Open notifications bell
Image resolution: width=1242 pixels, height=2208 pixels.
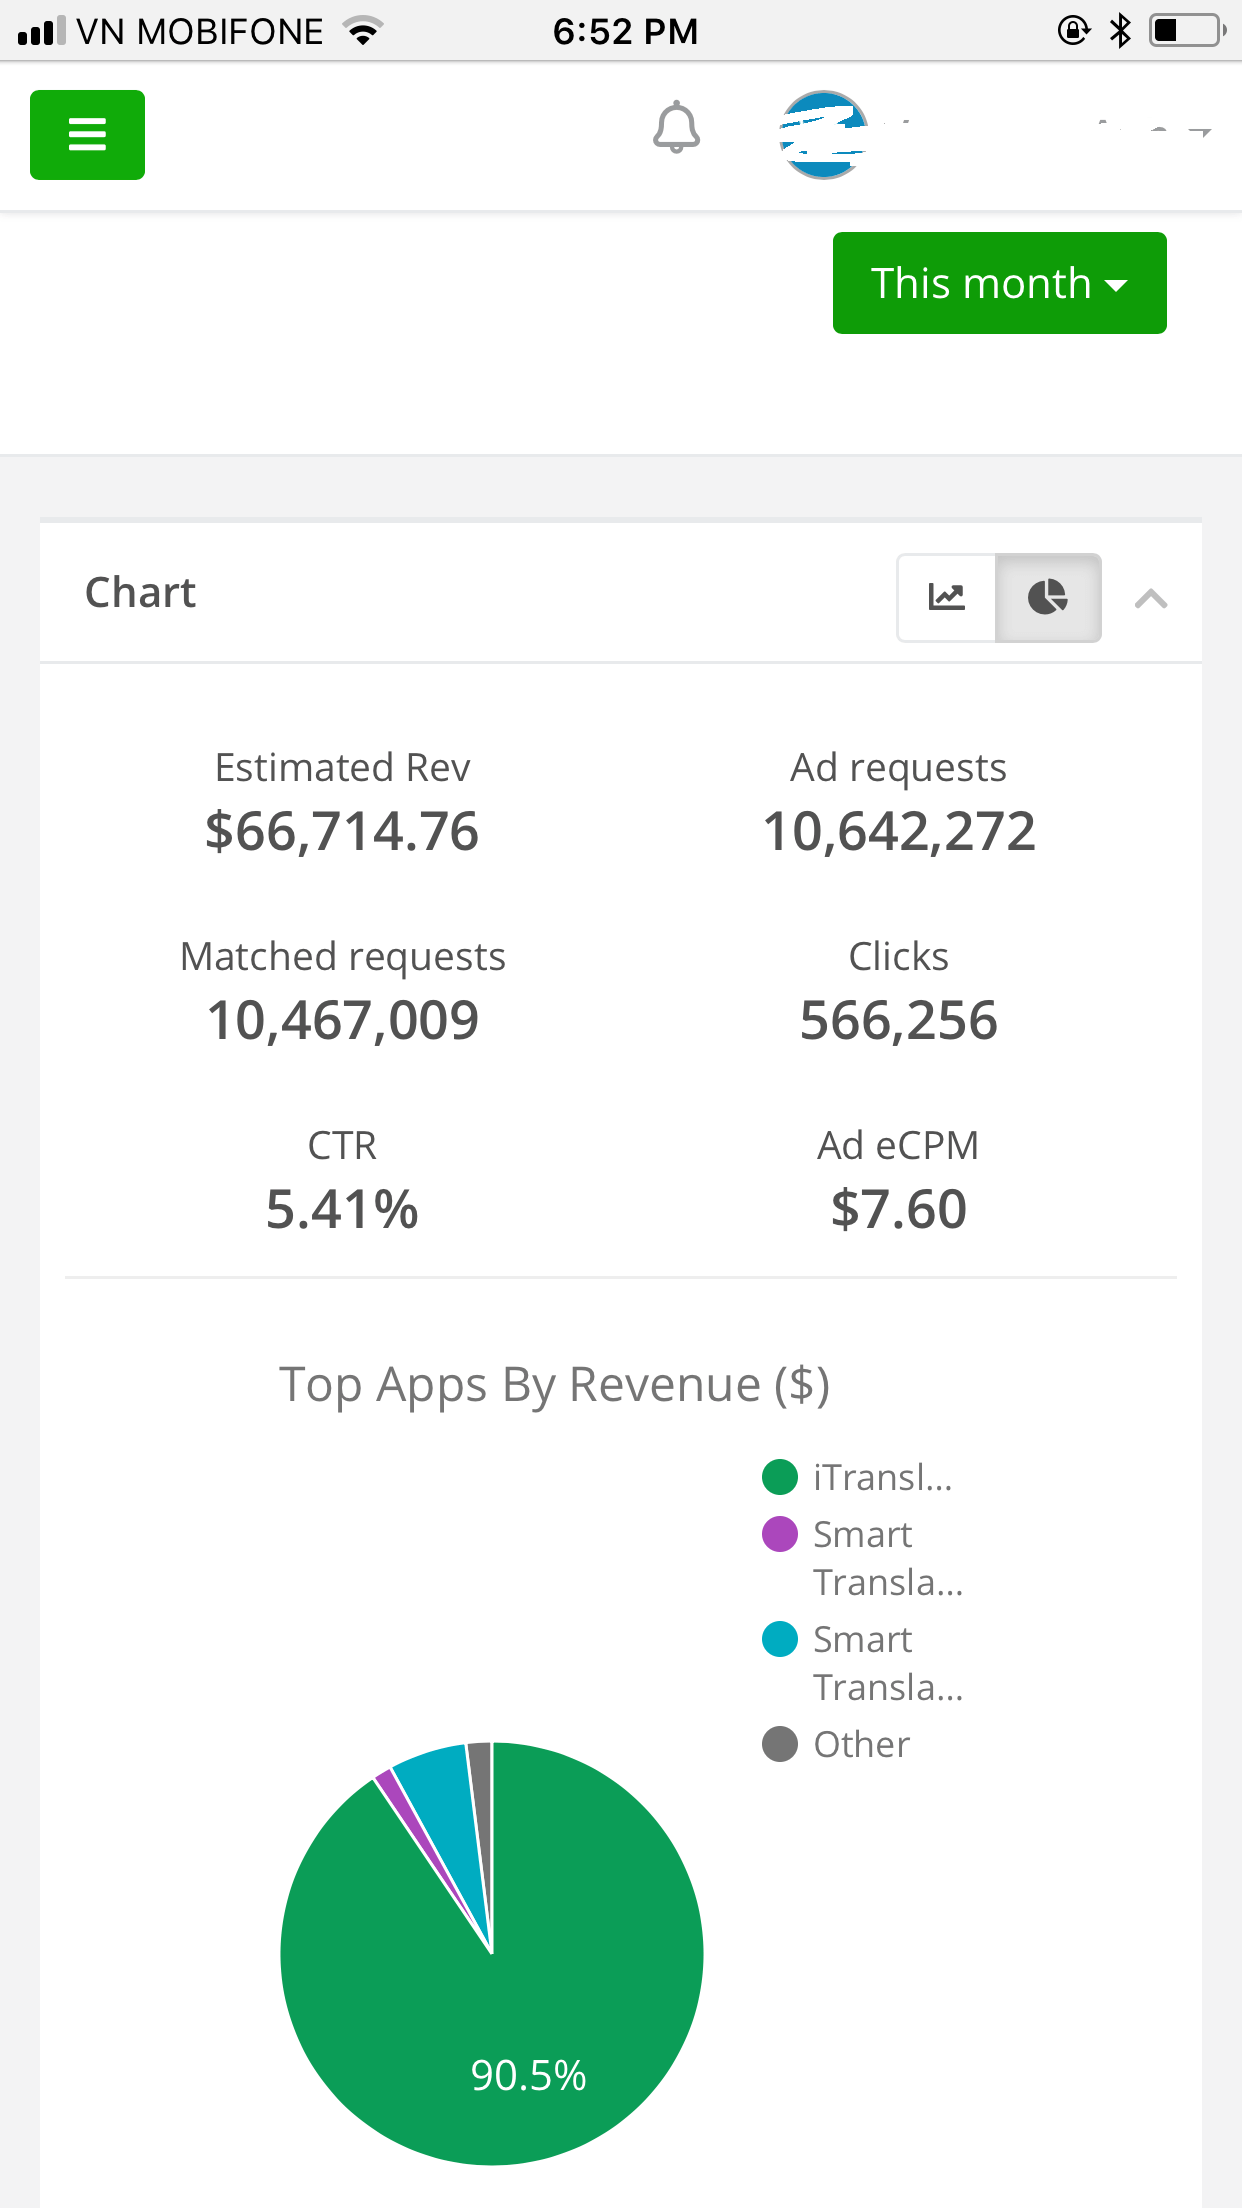(676, 127)
